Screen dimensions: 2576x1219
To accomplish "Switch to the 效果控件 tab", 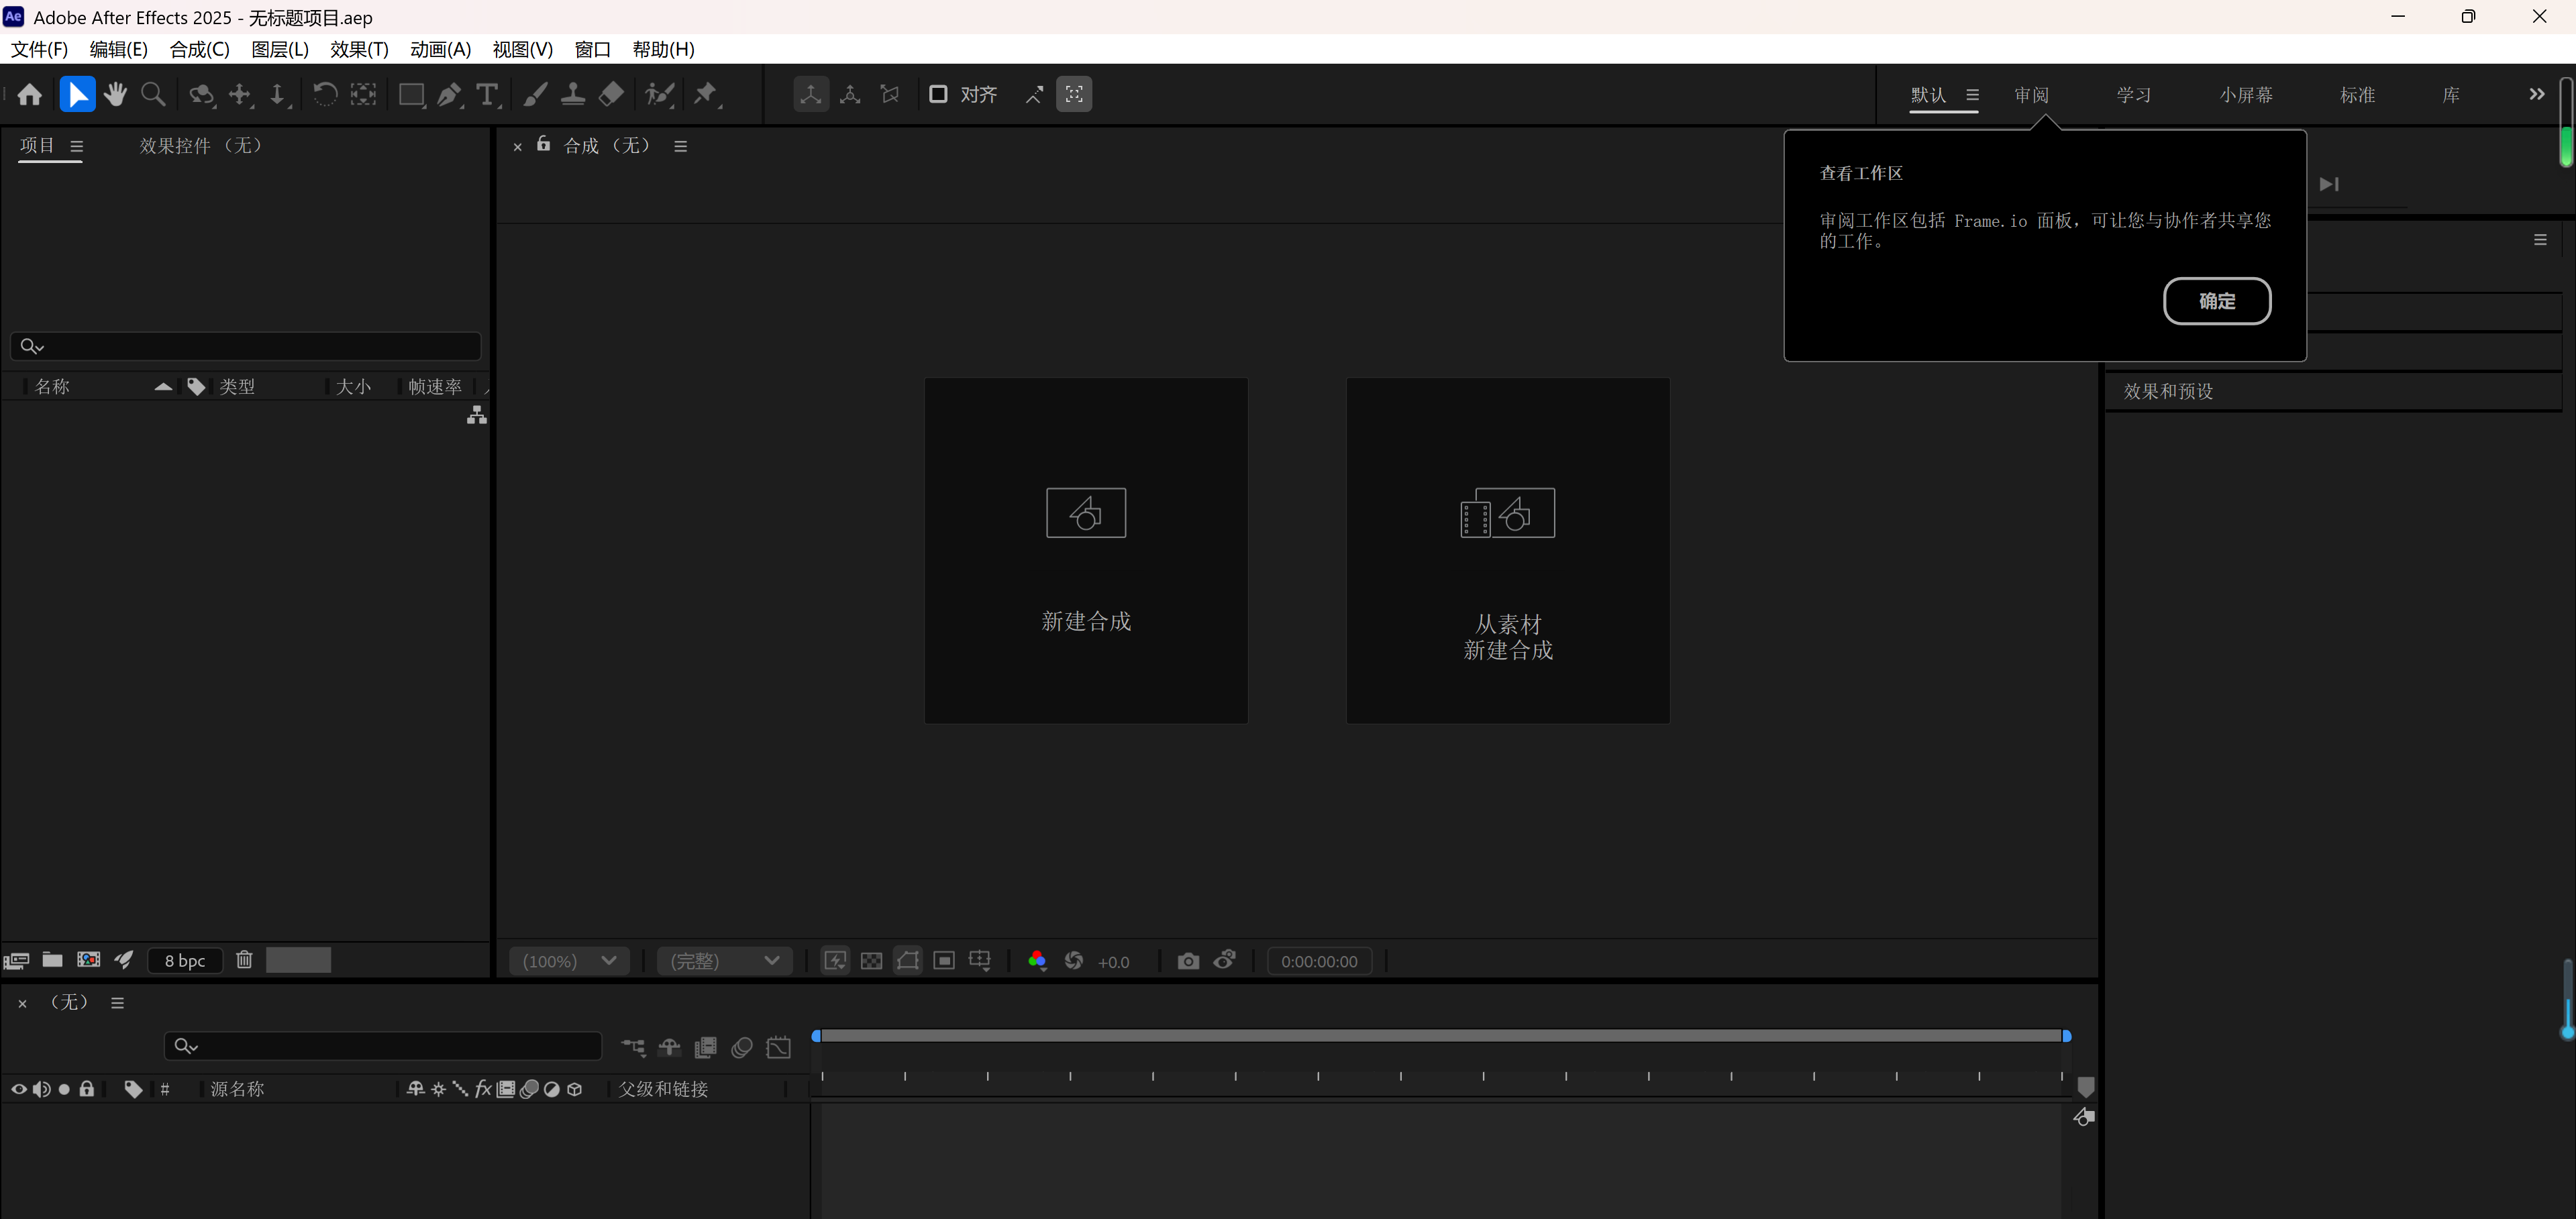I will tap(200, 146).
